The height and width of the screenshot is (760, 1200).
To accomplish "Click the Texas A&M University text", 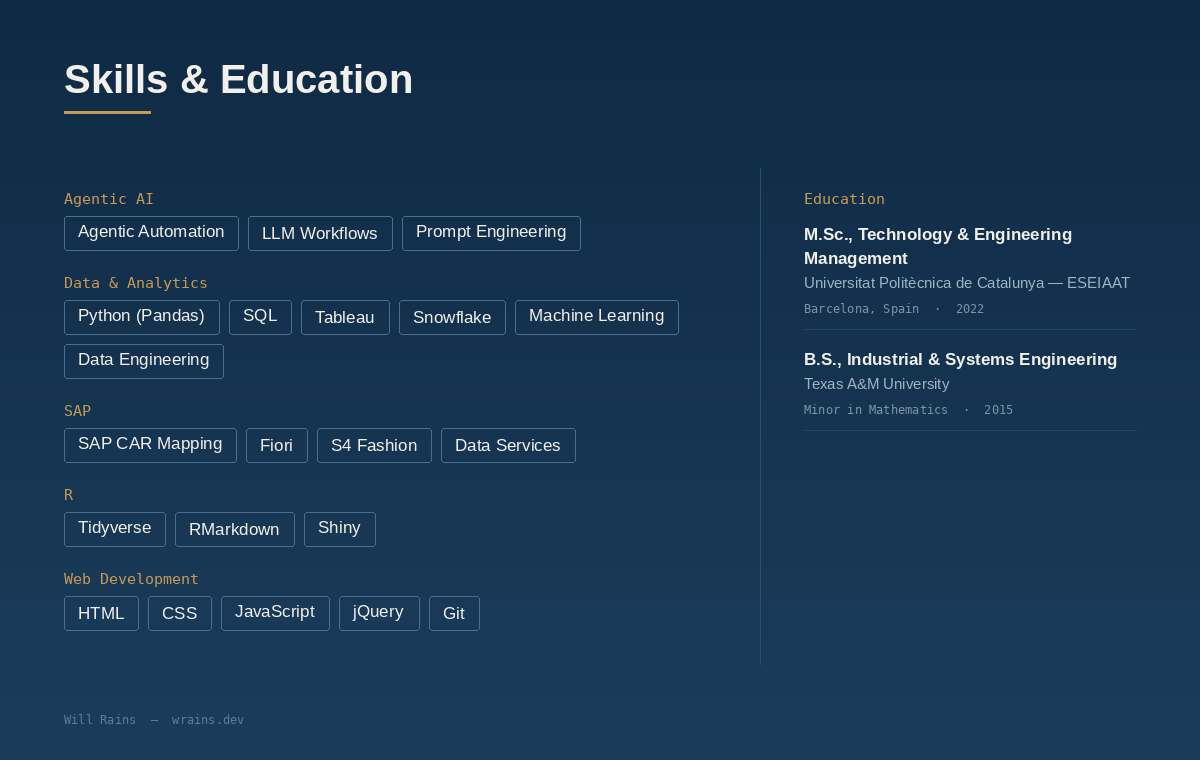I will 877,384.
